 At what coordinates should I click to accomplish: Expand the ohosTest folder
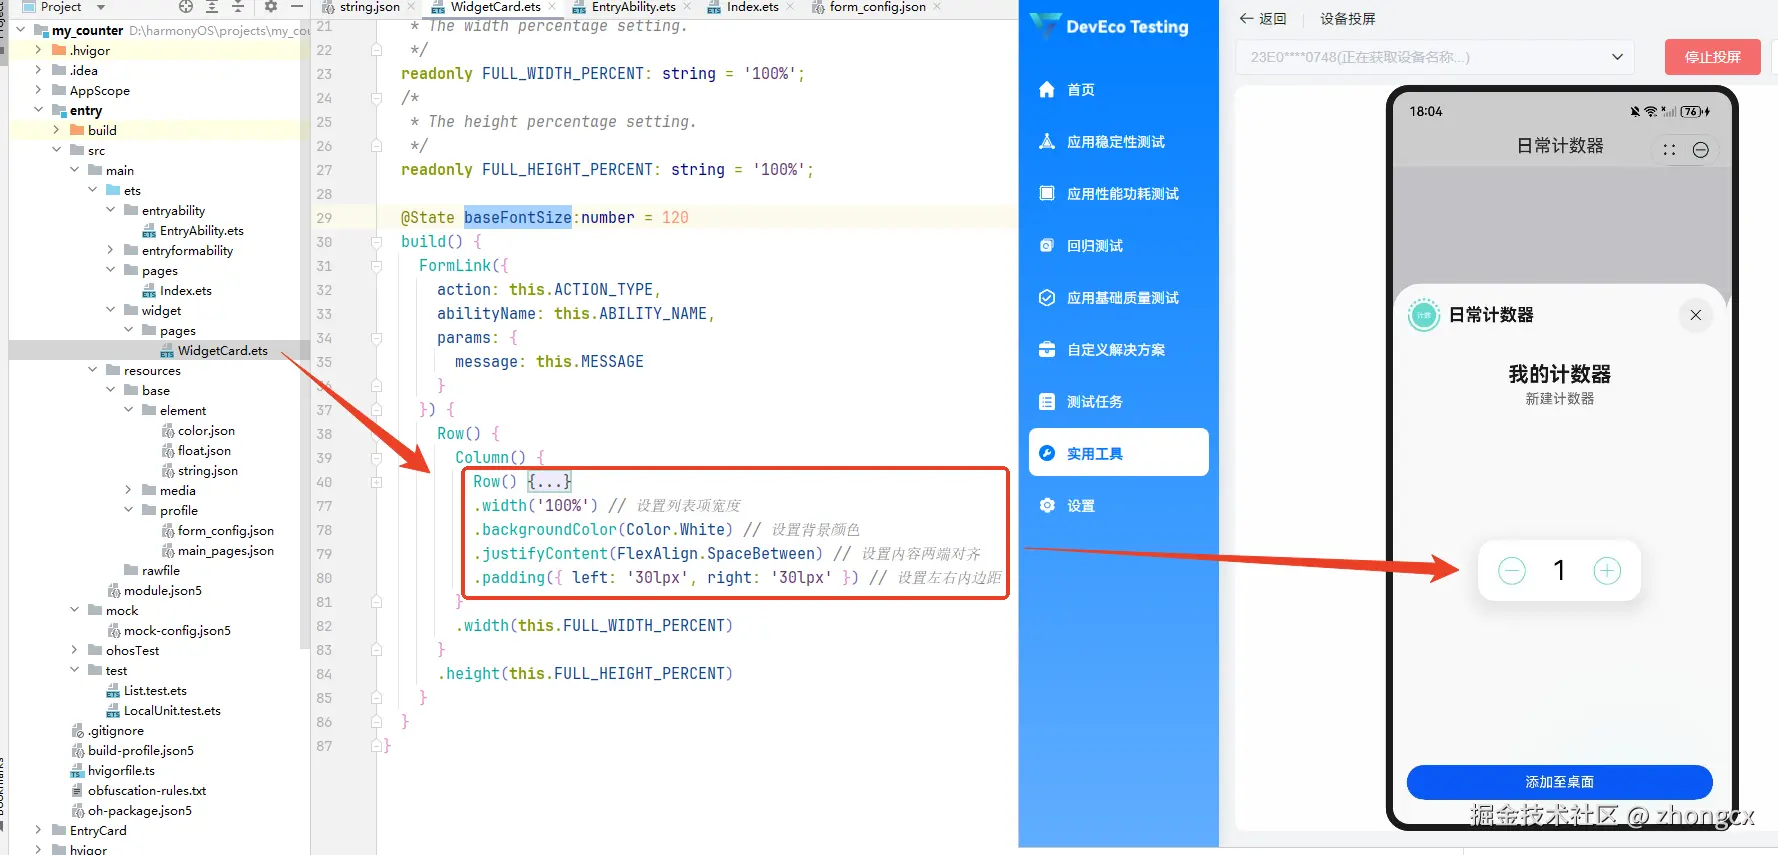[75, 650]
